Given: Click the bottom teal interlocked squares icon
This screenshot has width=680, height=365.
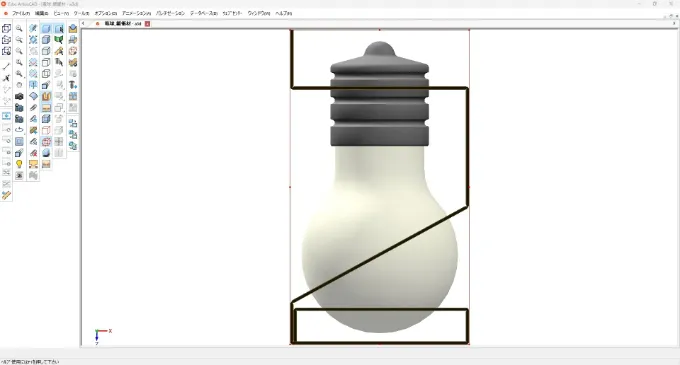Looking at the screenshot, I should [73, 146].
